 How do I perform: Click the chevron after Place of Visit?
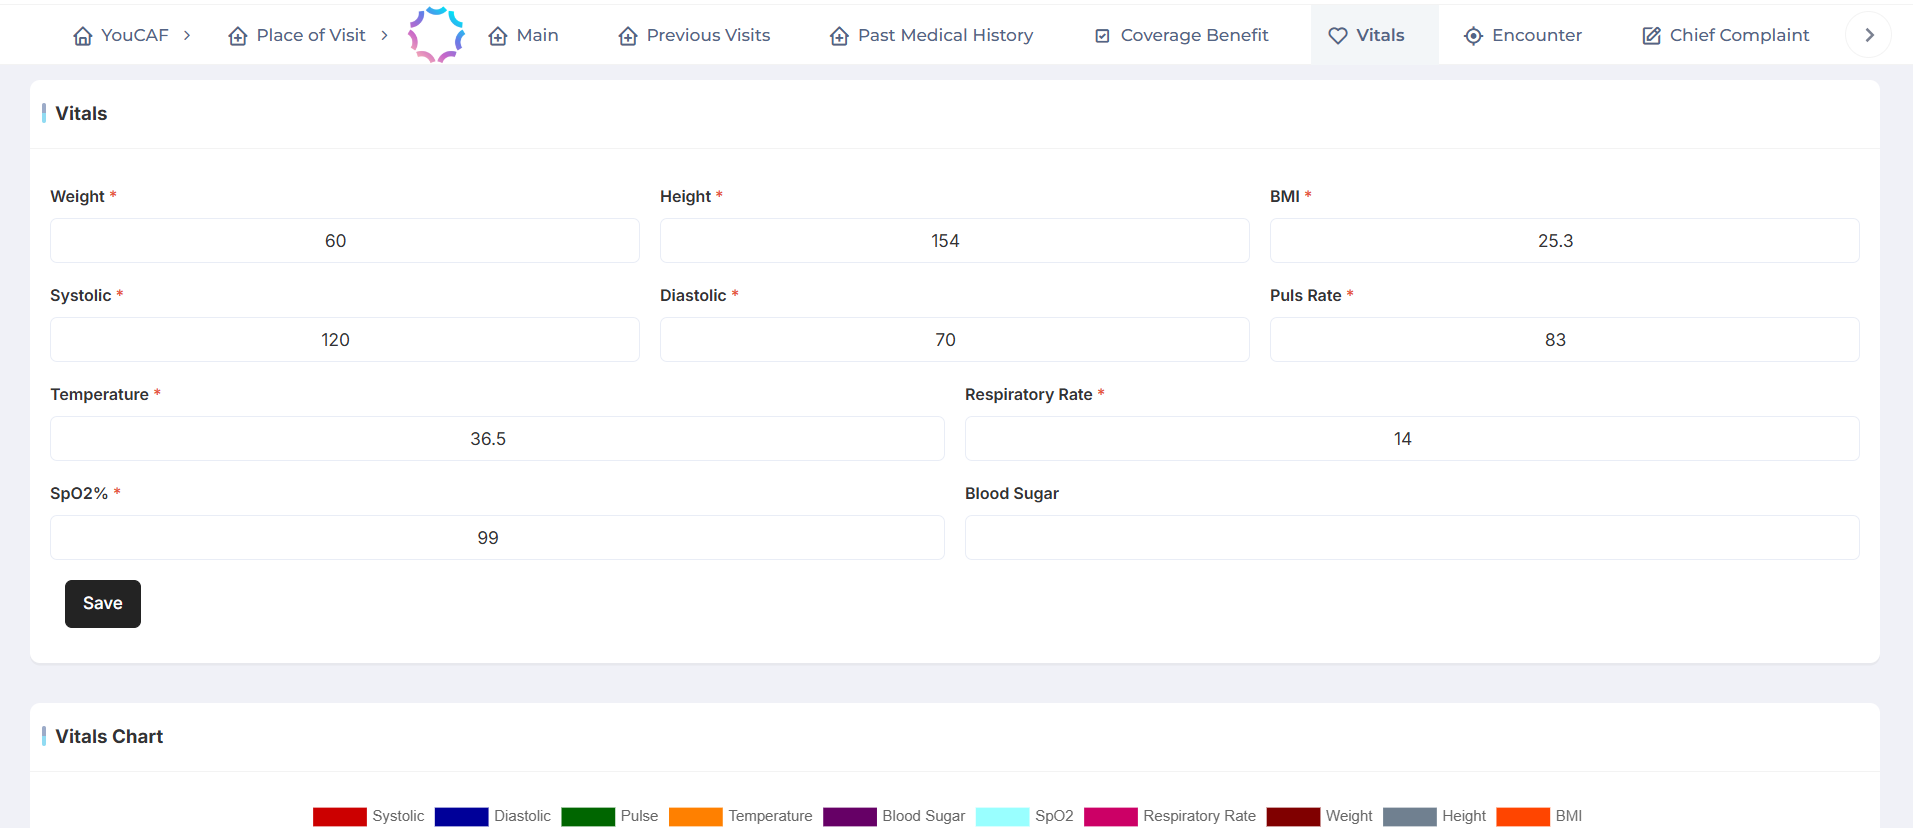coord(384,35)
